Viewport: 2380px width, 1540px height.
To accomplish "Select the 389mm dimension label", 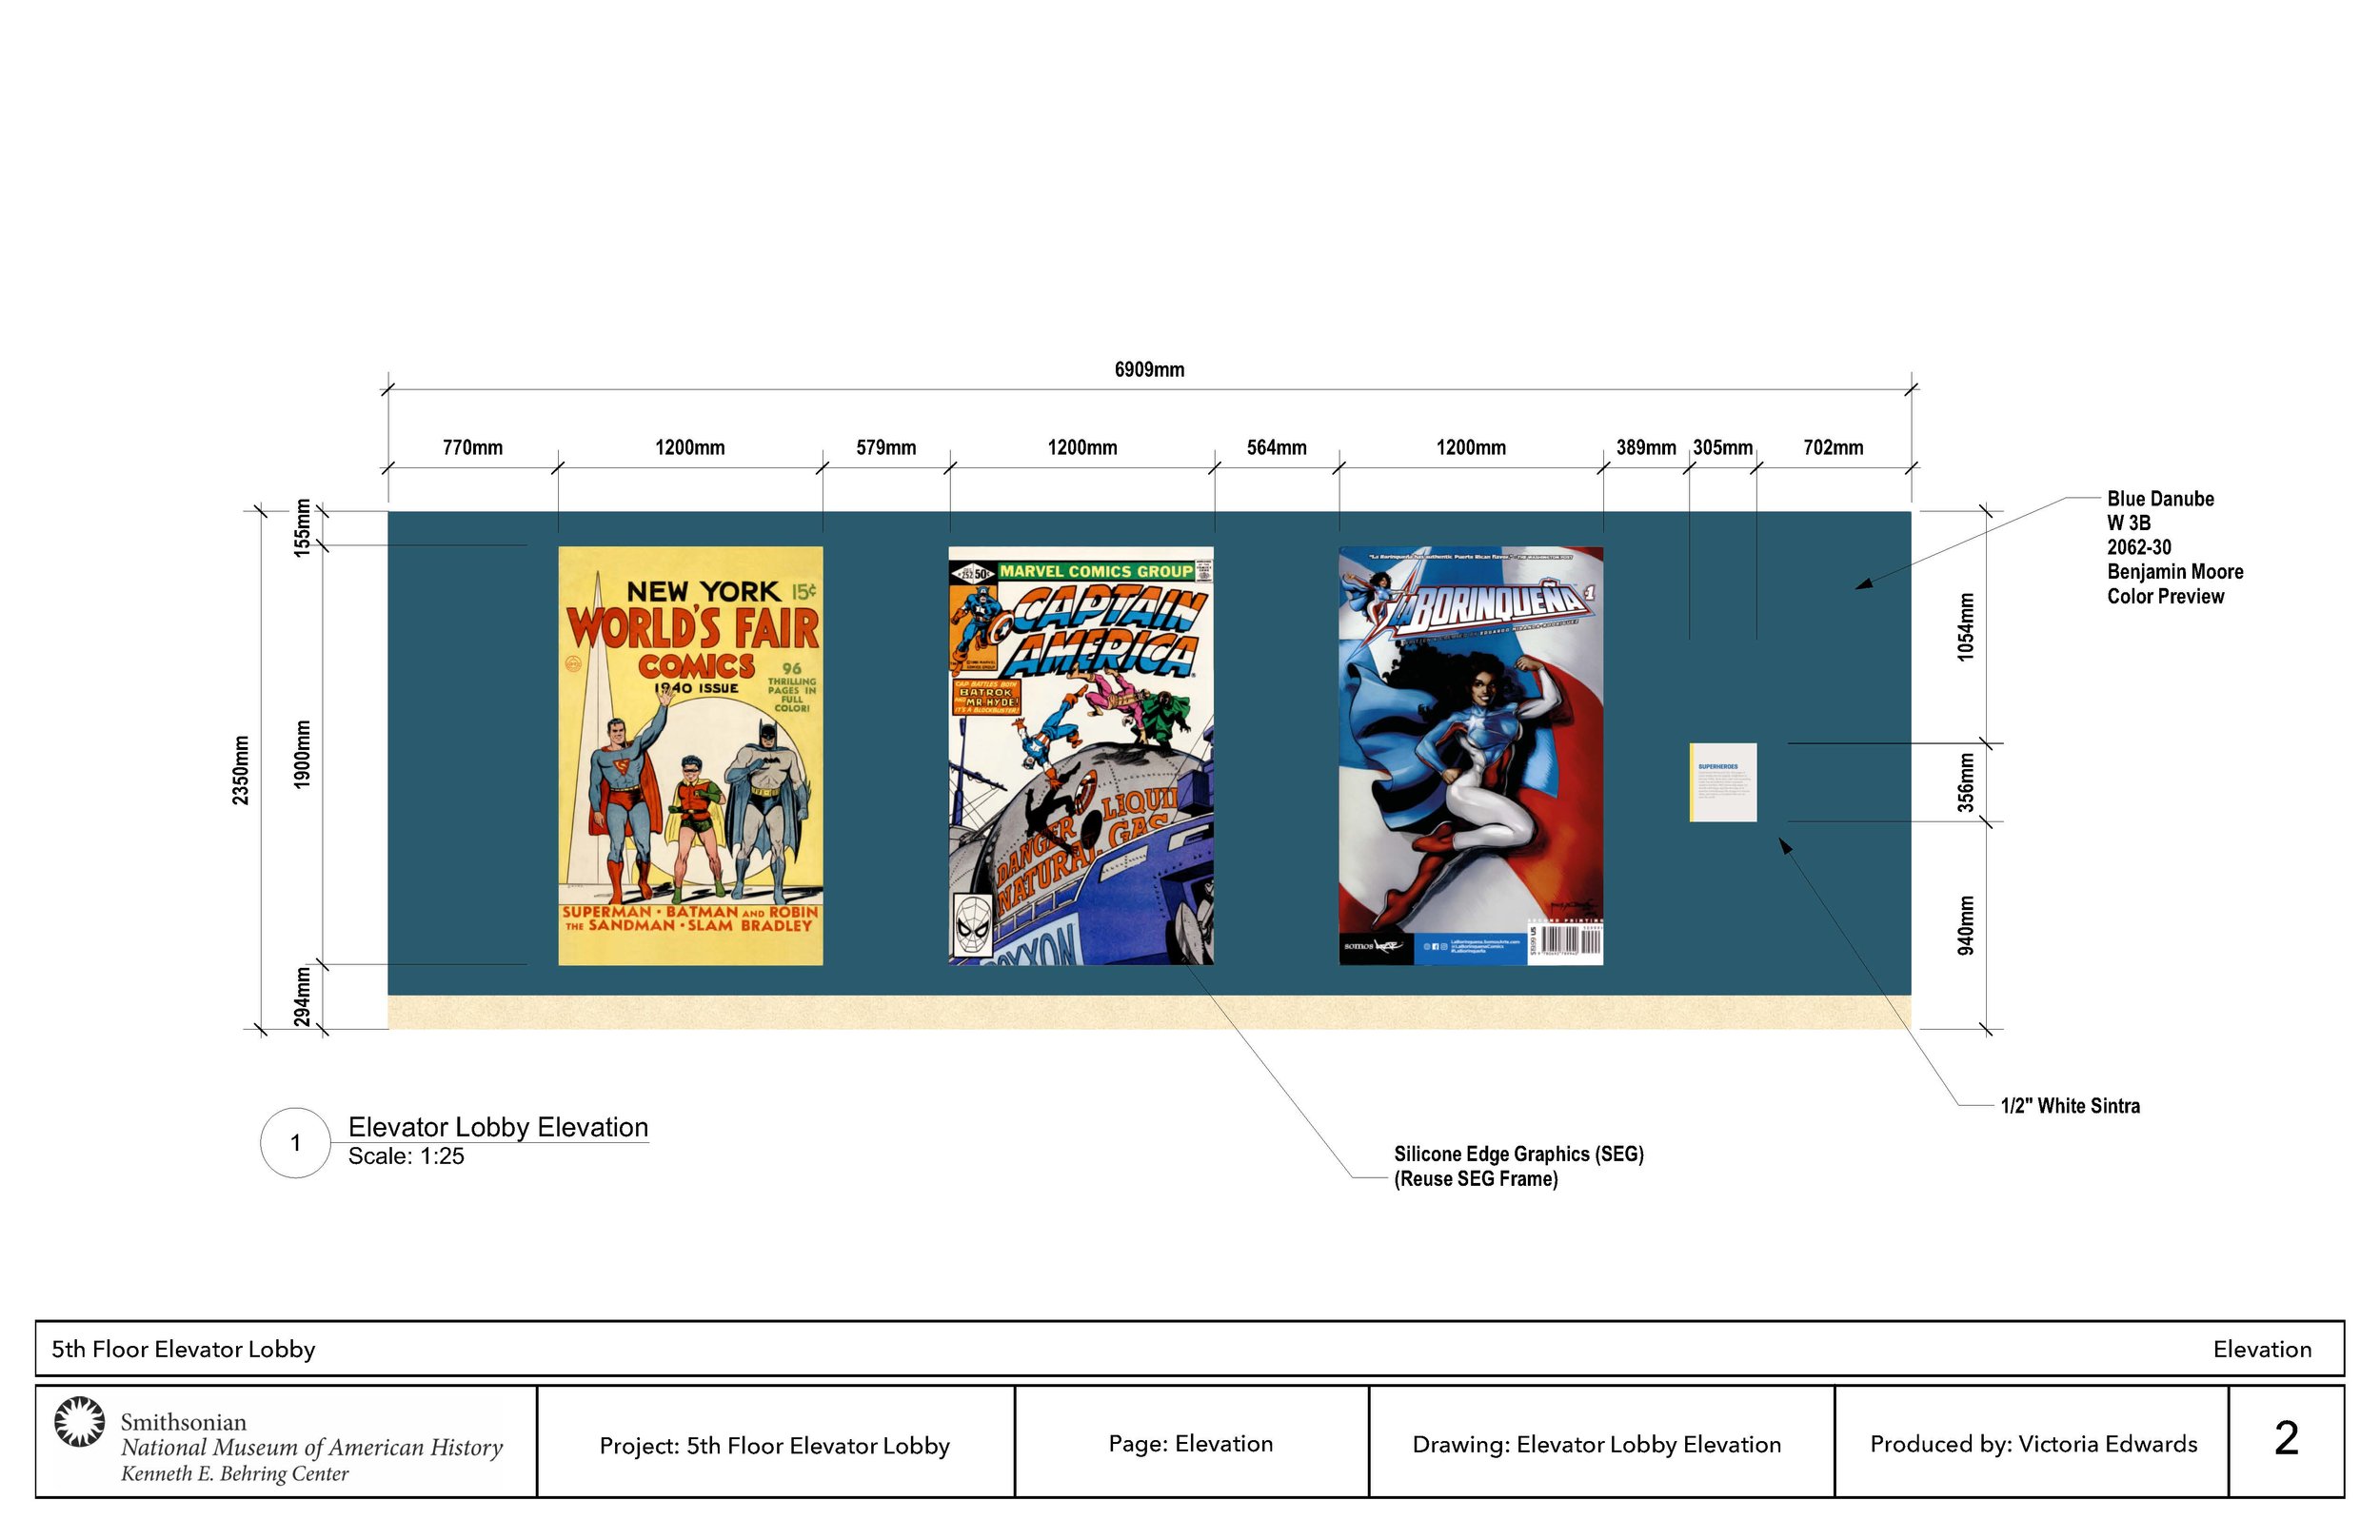I will 1646,447.
